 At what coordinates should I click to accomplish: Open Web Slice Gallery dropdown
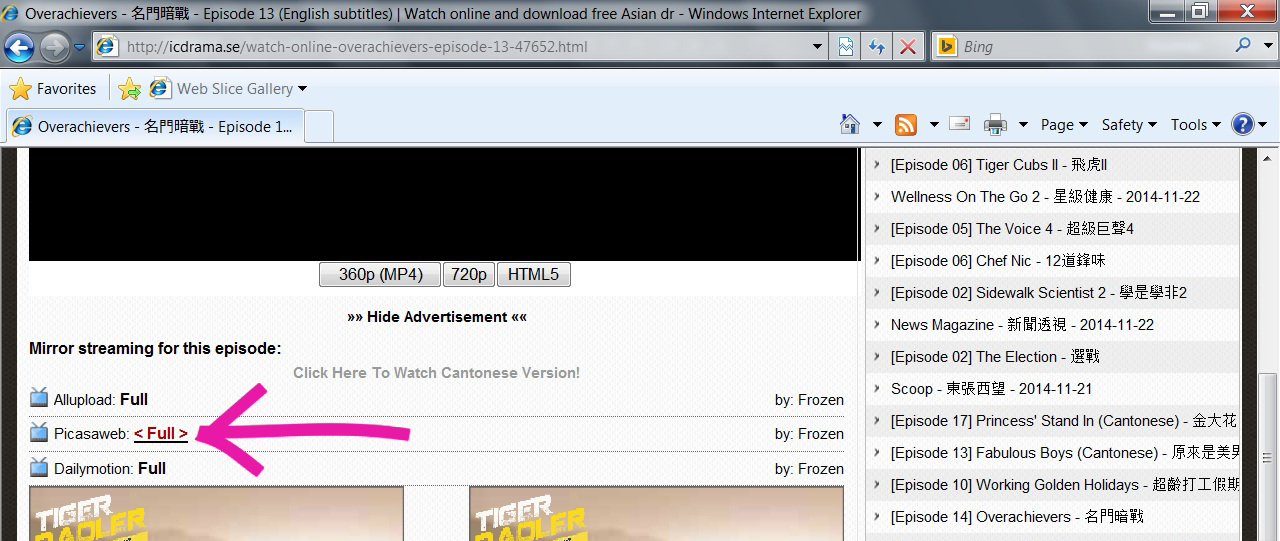pyautogui.click(x=302, y=89)
